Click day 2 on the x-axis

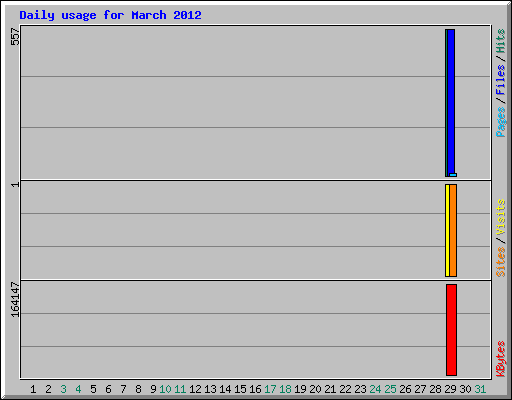click(x=48, y=389)
